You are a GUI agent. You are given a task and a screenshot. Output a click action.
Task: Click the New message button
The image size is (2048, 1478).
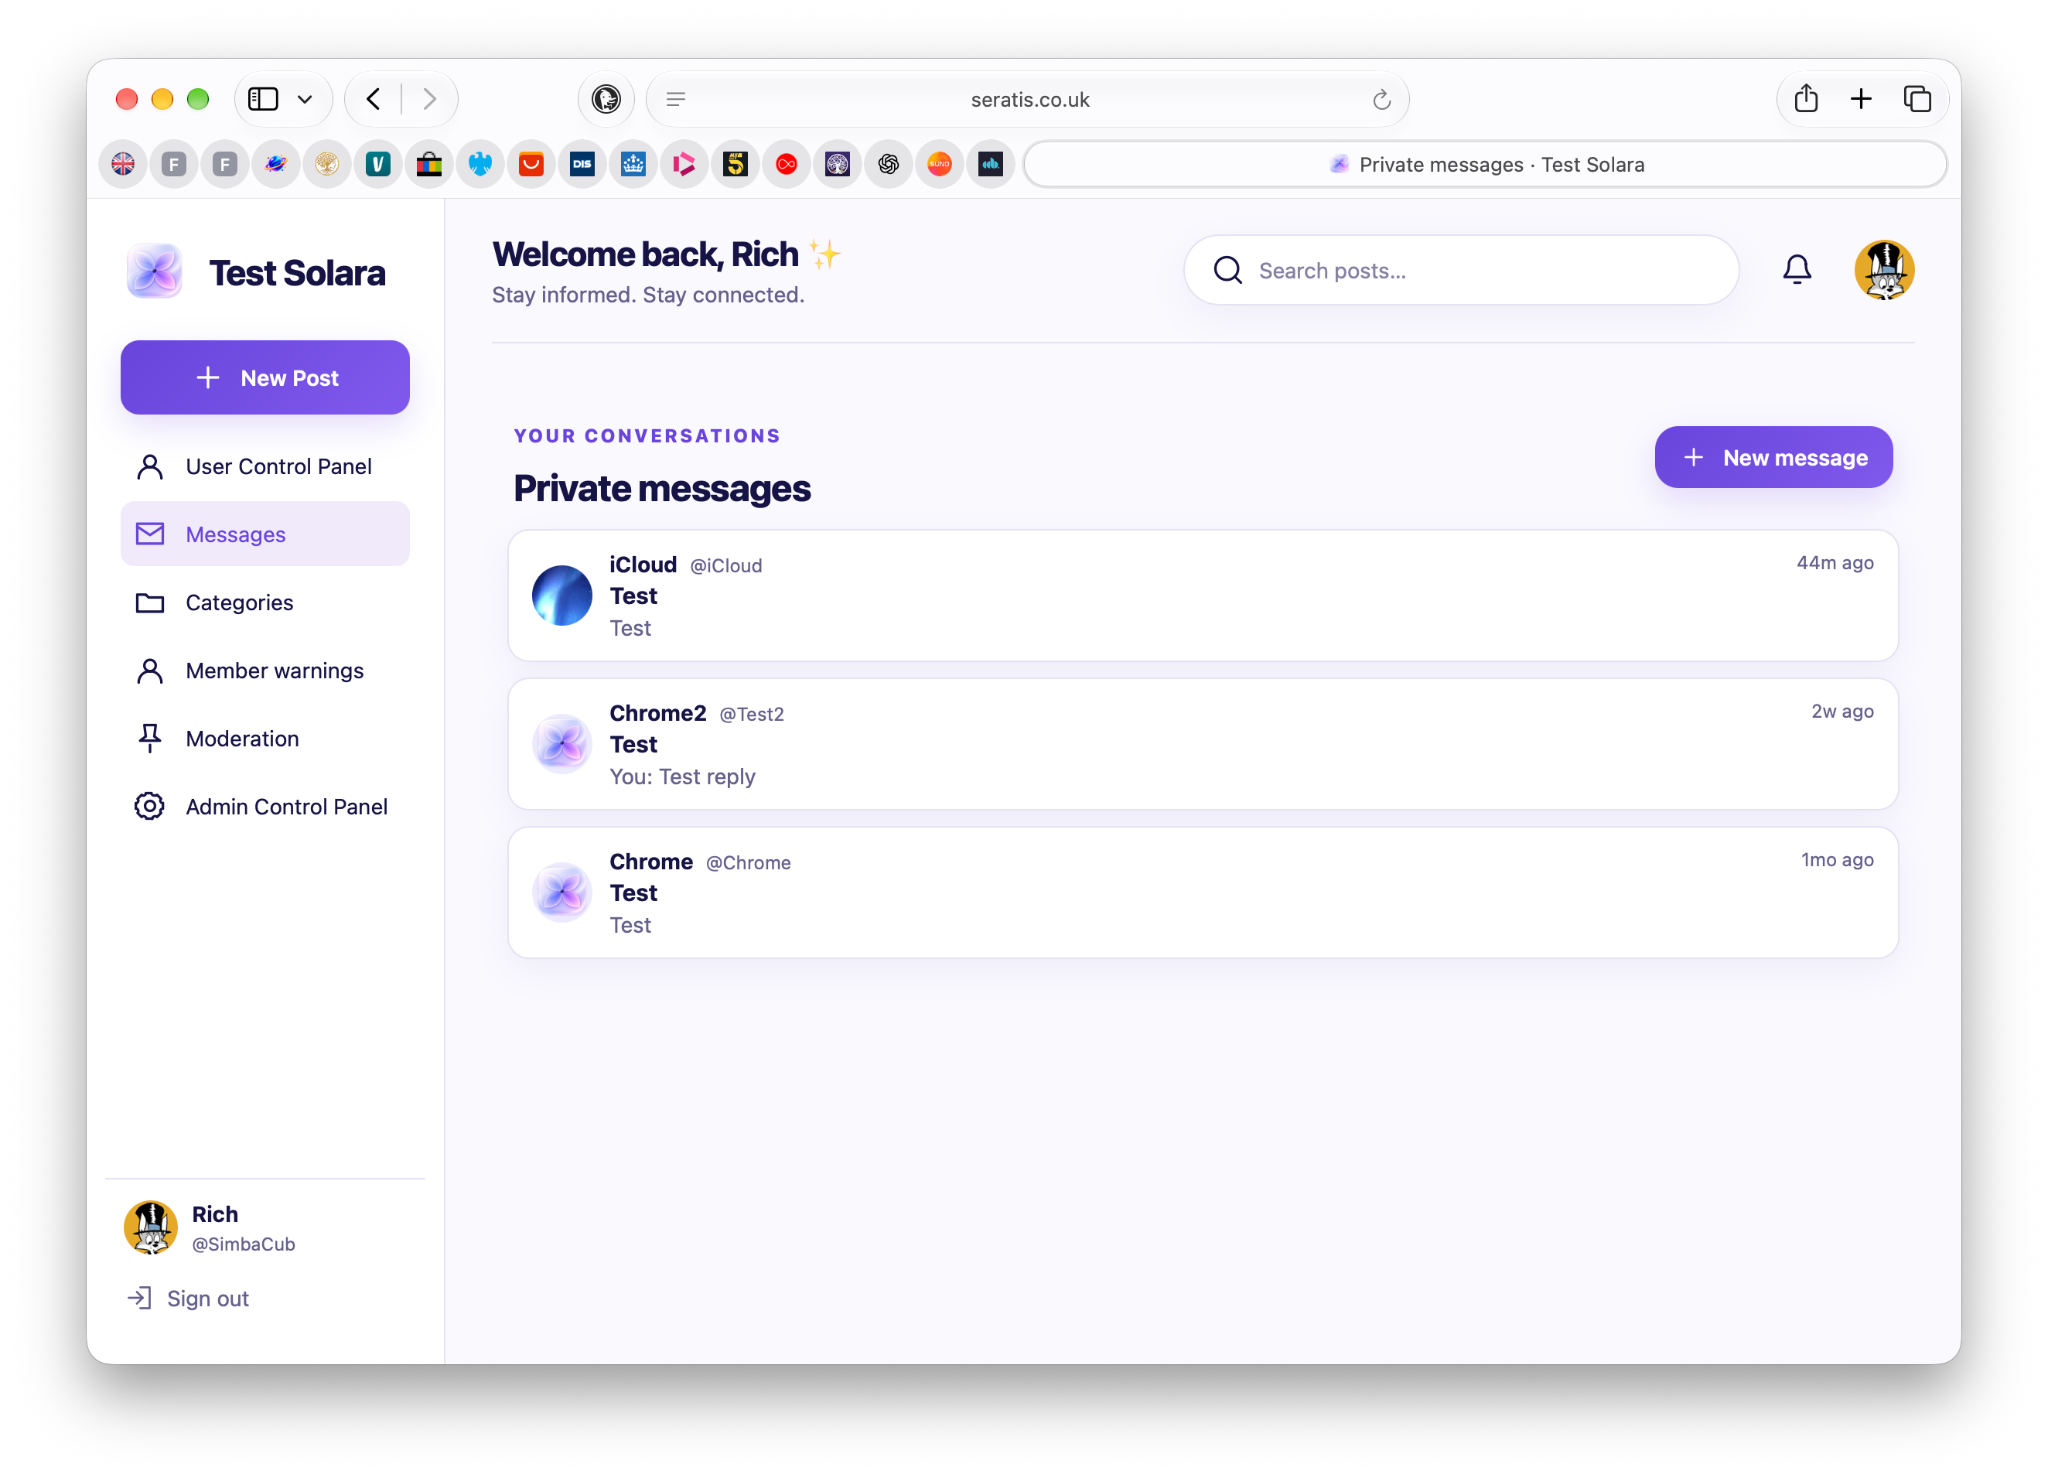[x=1773, y=458]
